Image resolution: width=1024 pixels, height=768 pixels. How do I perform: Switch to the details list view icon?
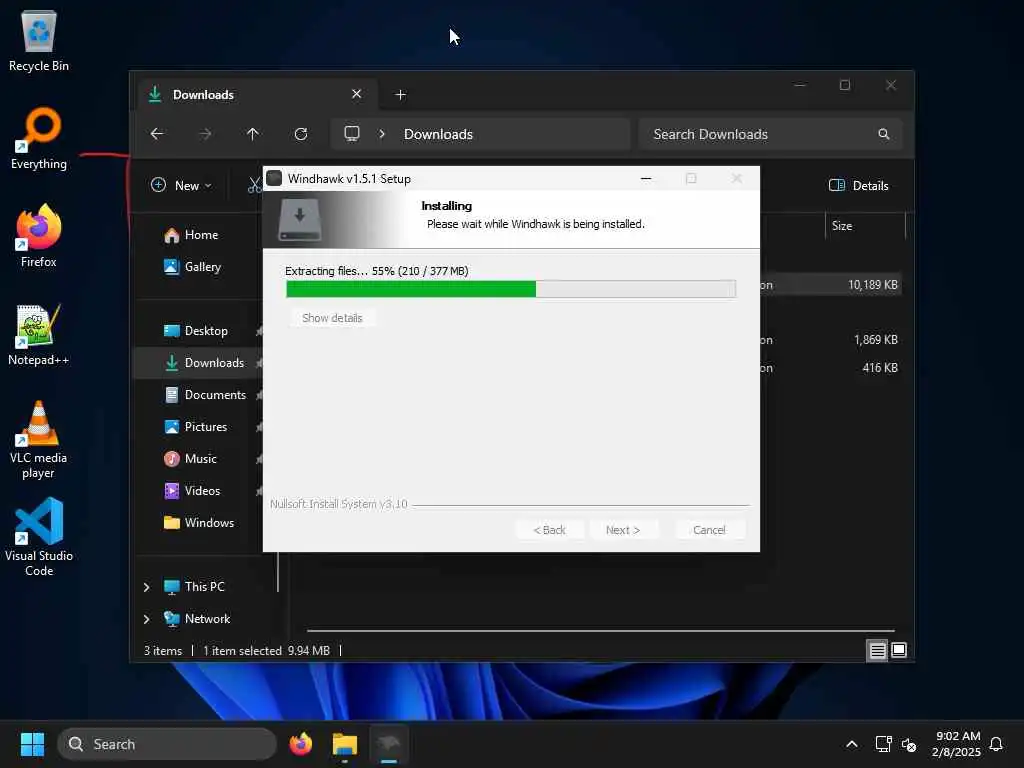point(877,650)
